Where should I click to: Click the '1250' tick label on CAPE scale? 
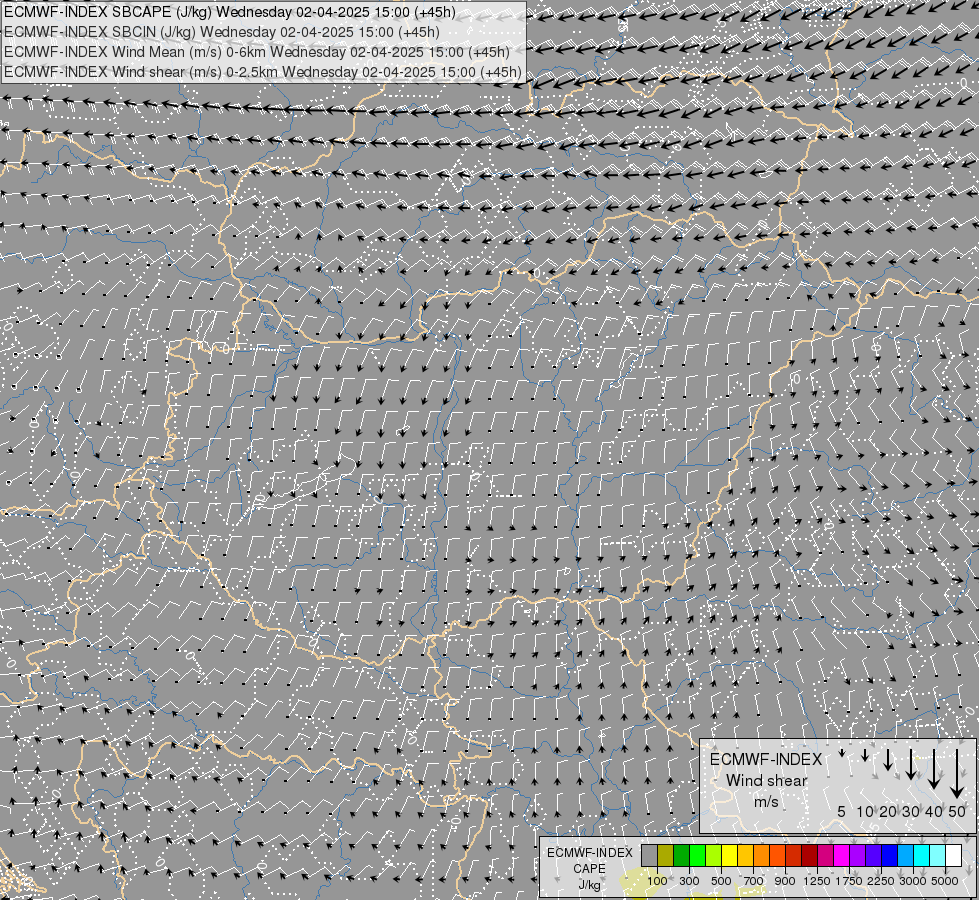coord(817,881)
